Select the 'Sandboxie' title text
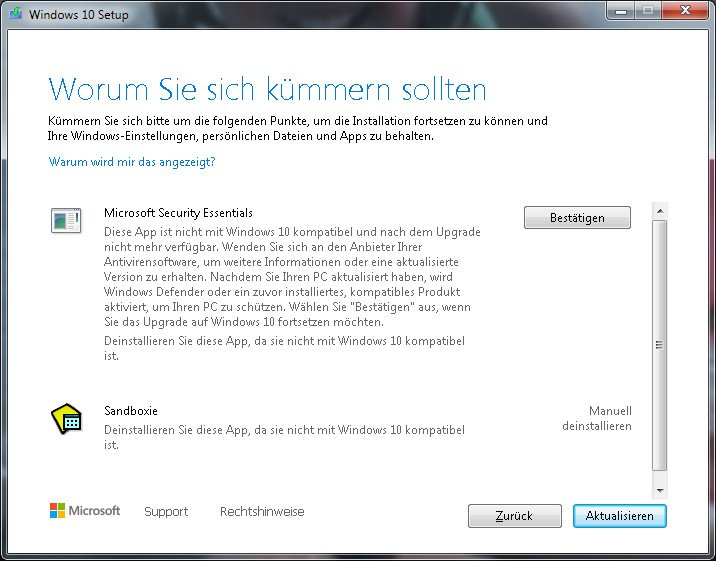Image resolution: width=716 pixels, height=561 pixels. pos(131,410)
